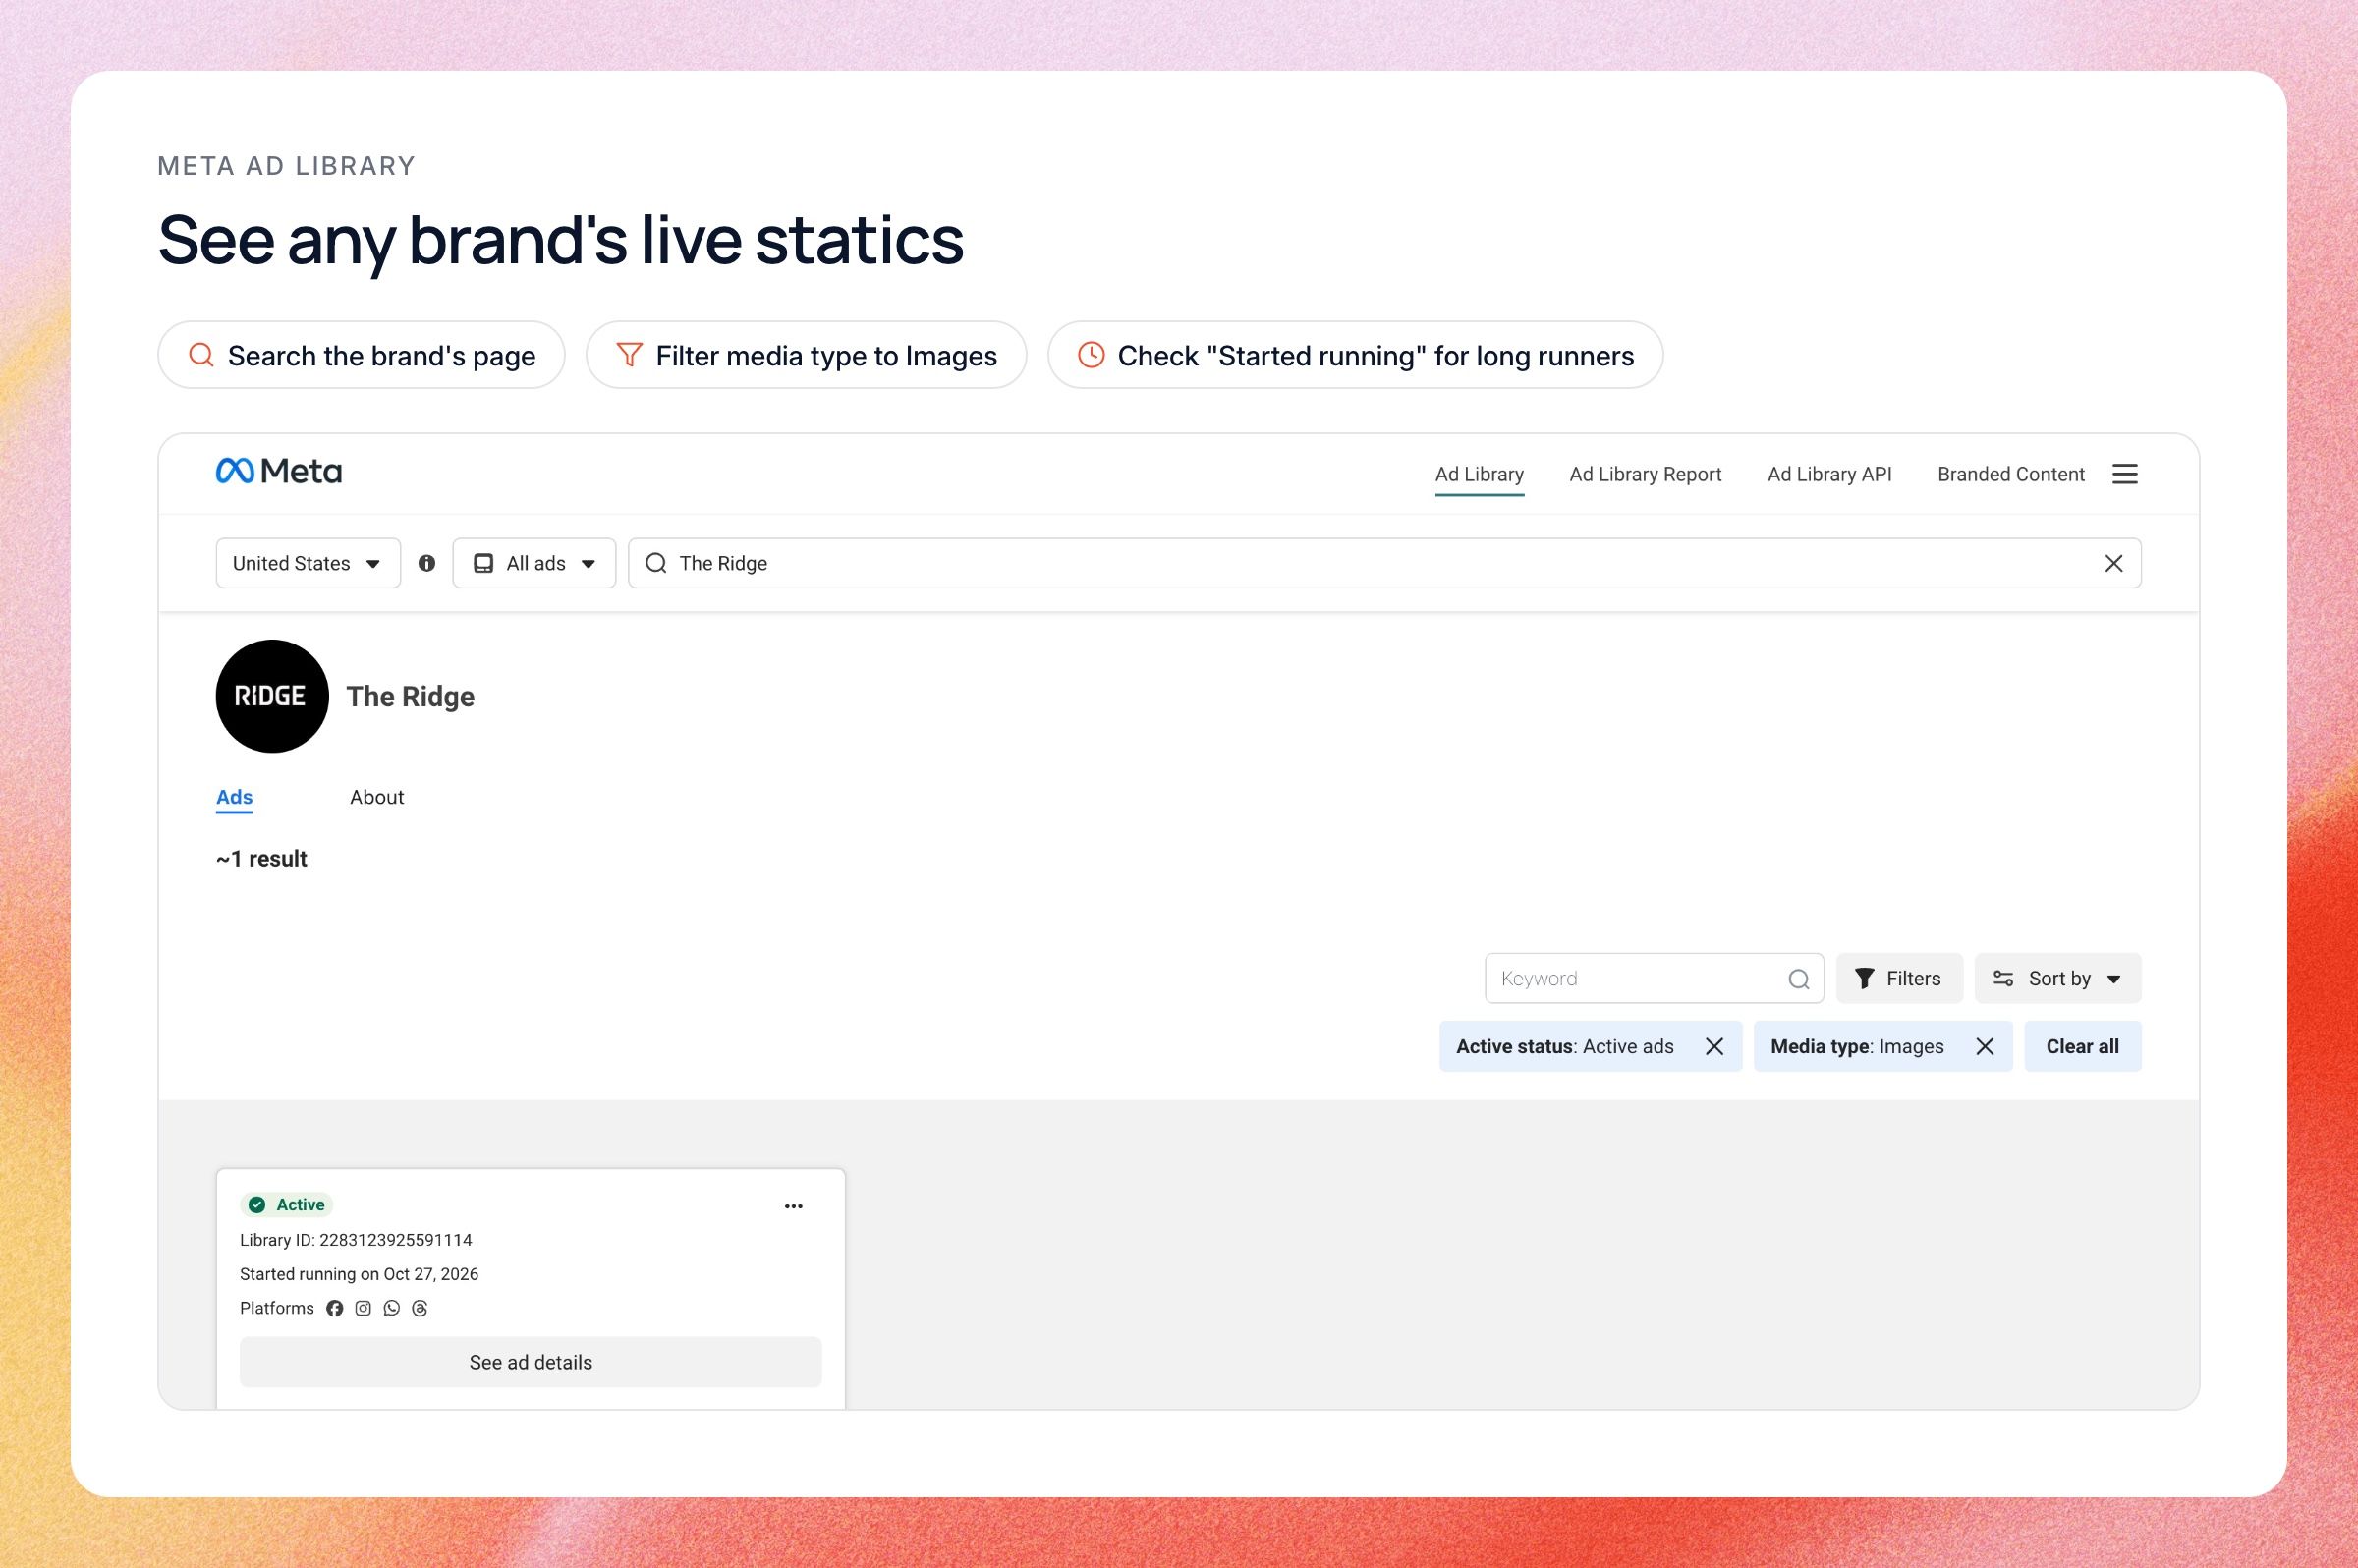Open the hamburger menu icon
This screenshot has height=1568, width=2358.
[2125, 474]
